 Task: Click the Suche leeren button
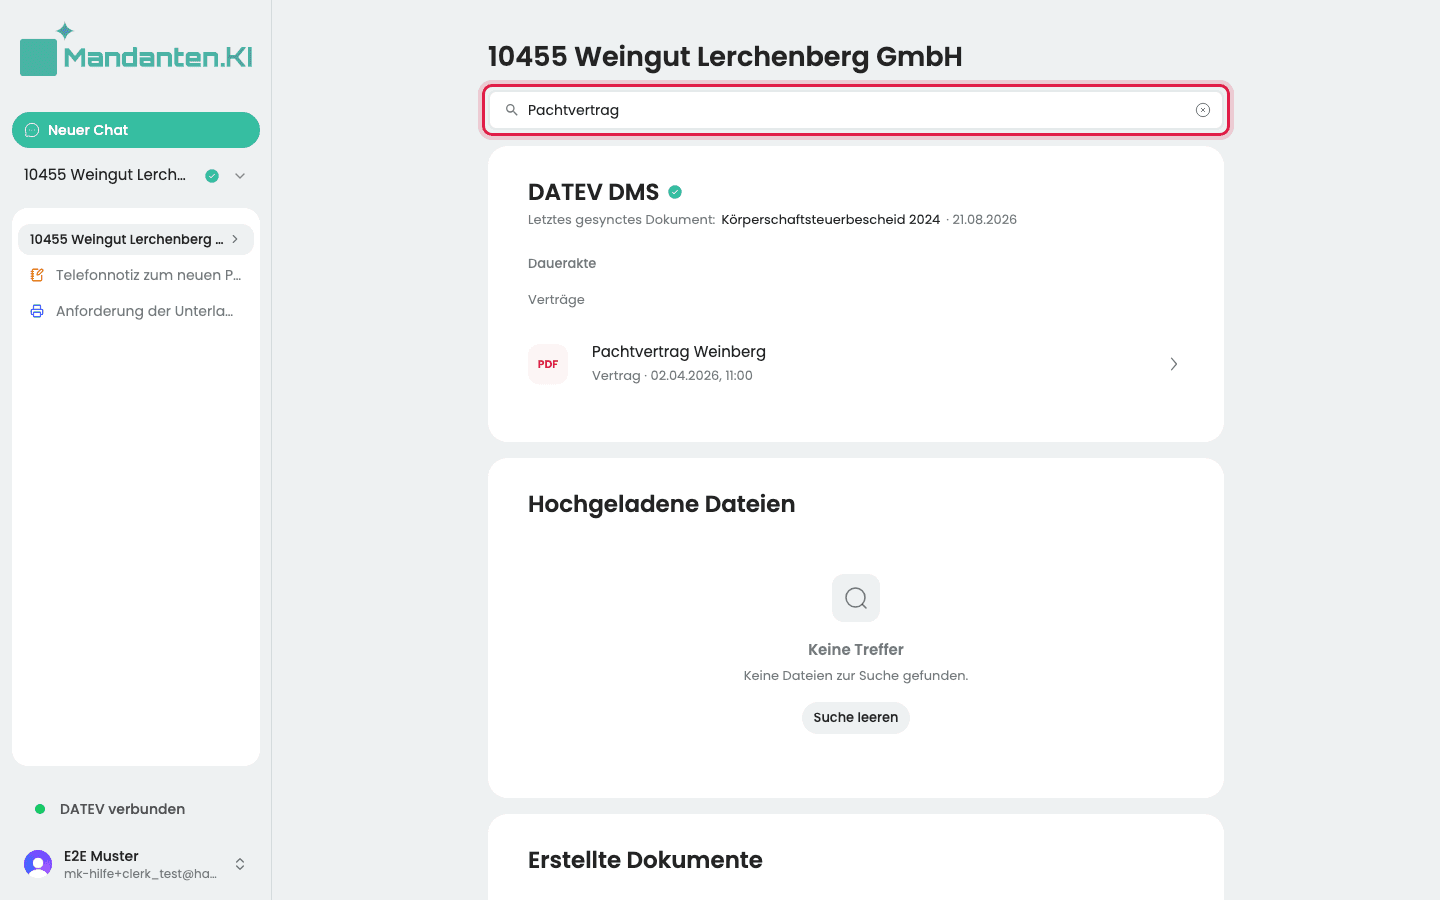click(856, 718)
